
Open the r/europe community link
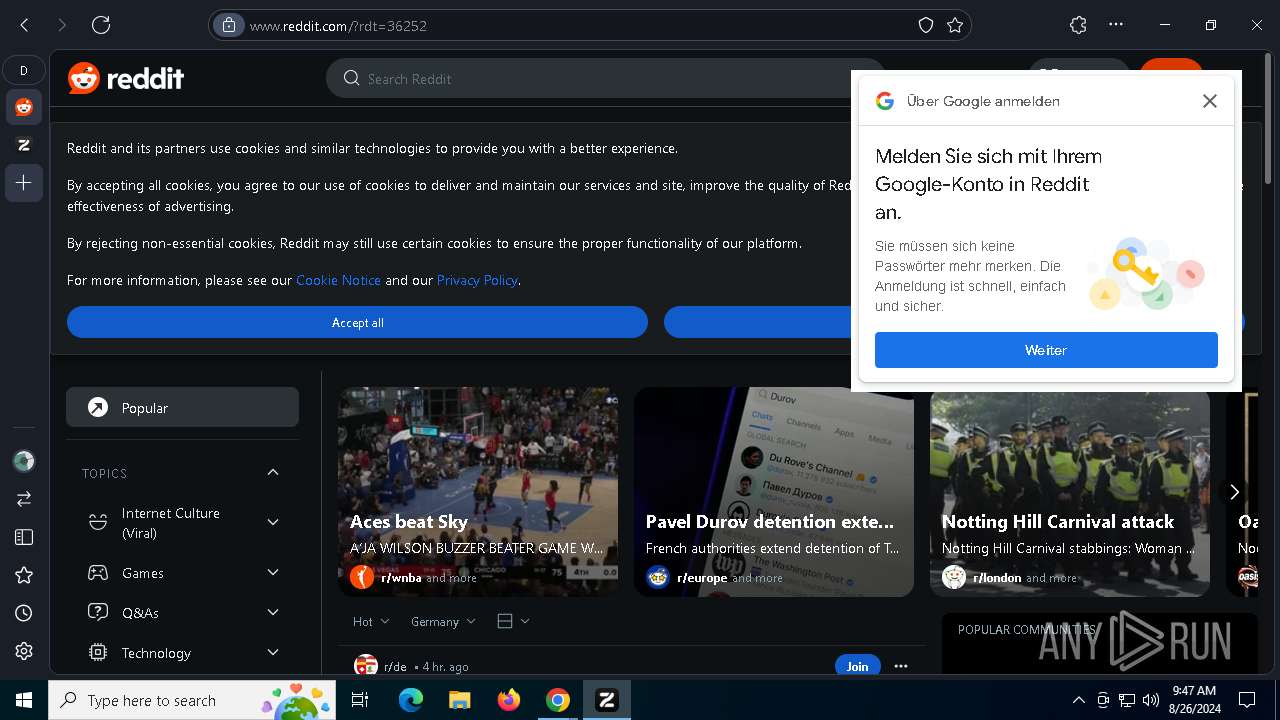click(702, 578)
